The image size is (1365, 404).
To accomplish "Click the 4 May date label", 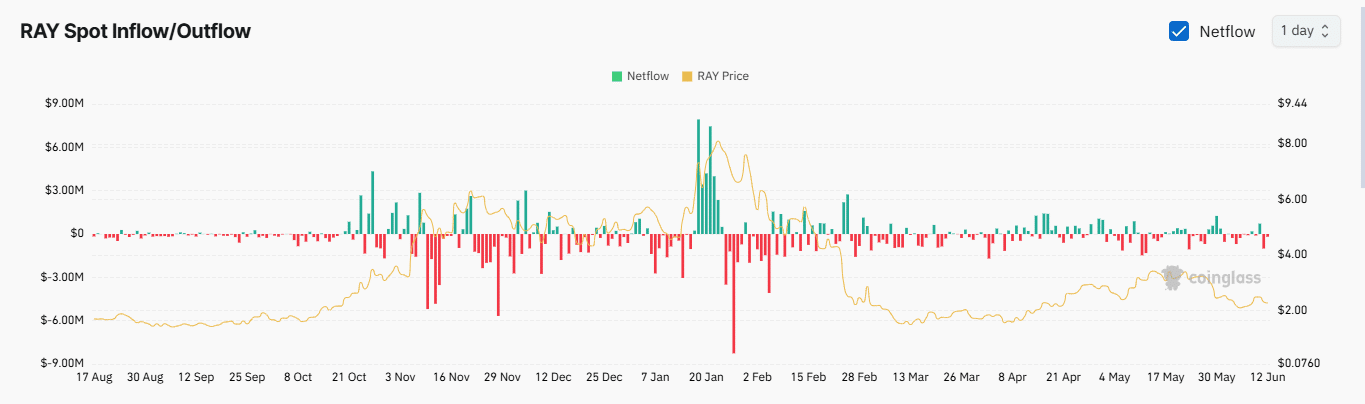I will tap(1114, 378).
